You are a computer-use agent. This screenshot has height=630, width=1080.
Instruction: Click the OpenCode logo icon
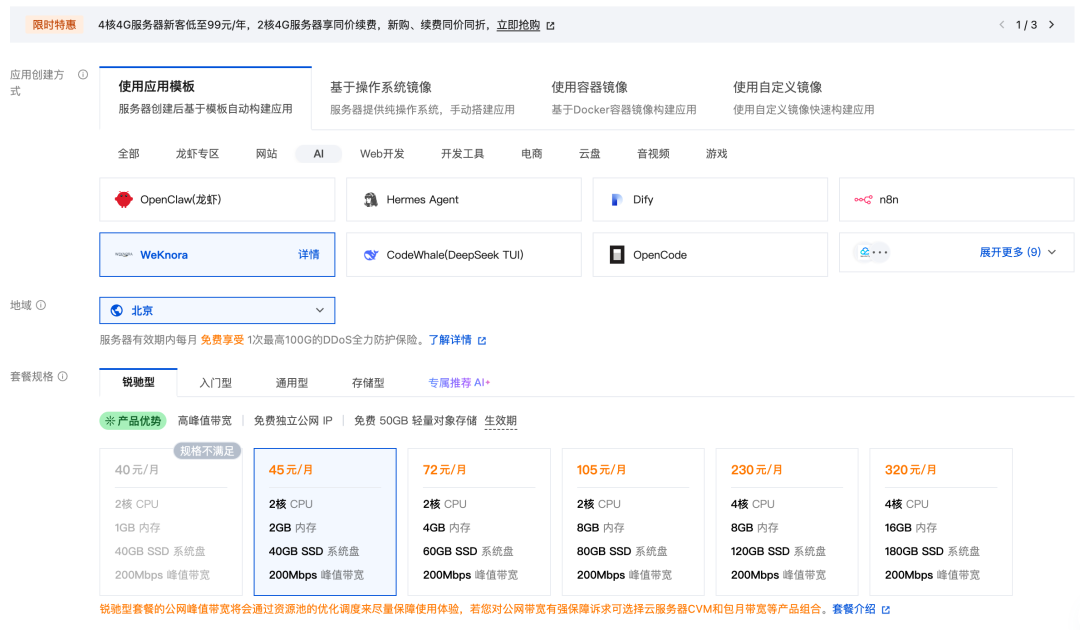tap(617, 255)
